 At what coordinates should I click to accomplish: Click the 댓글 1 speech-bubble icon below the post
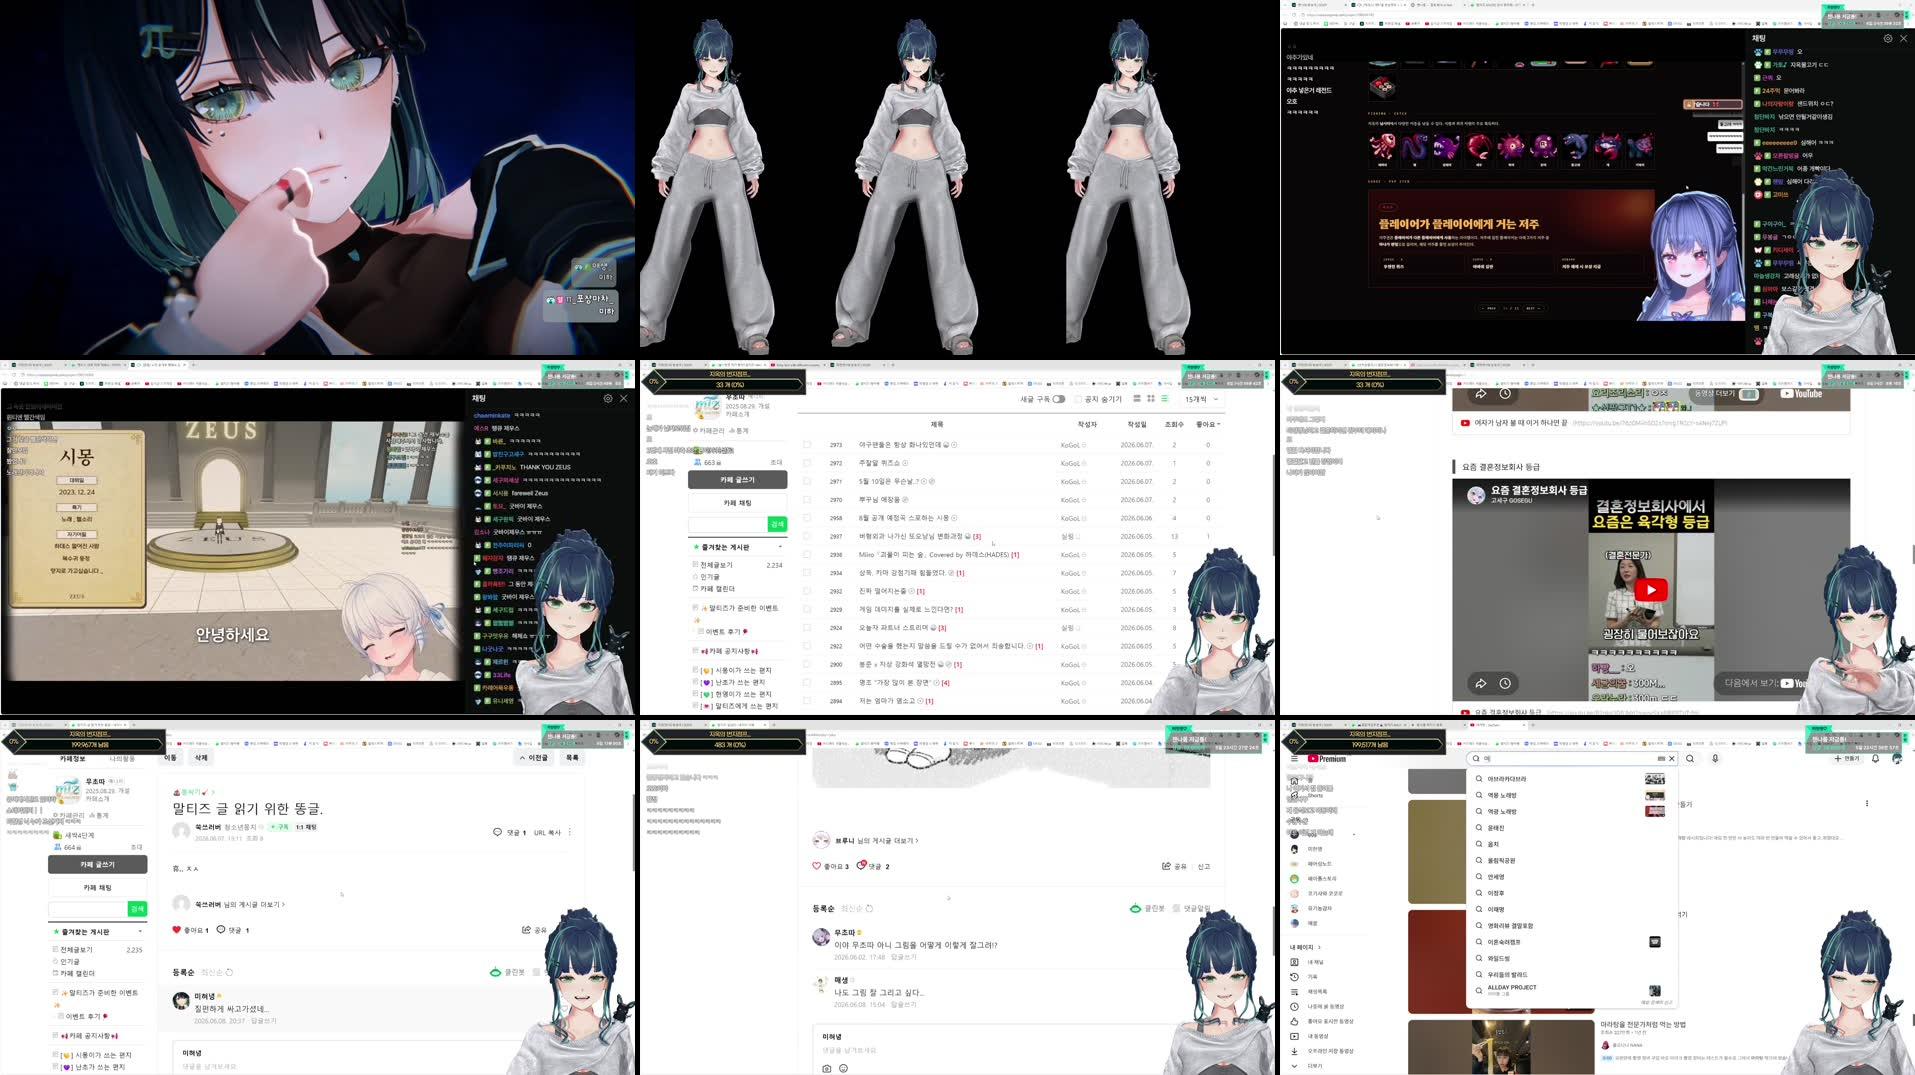pos(221,930)
